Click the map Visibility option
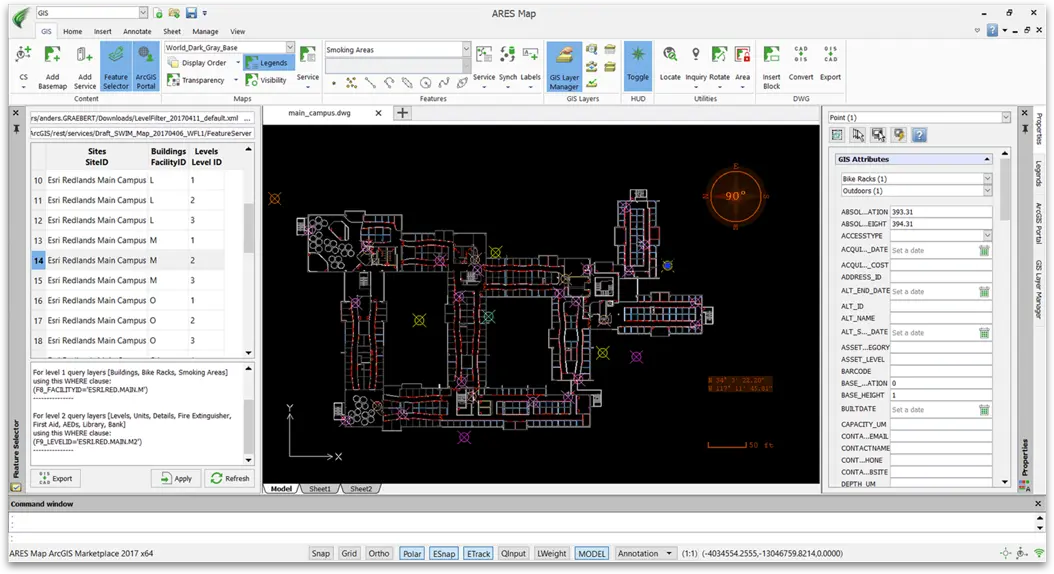The height and width of the screenshot is (574, 1054). pos(267,80)
